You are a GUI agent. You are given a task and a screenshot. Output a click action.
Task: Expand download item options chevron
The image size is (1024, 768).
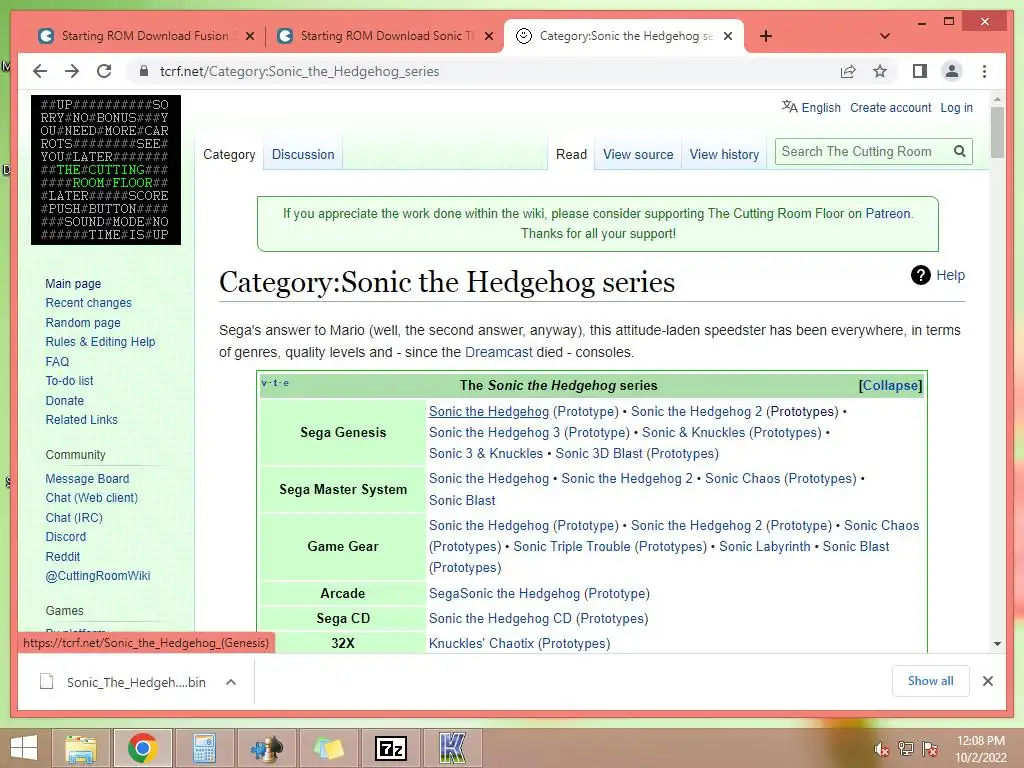(x=231, y=682)
